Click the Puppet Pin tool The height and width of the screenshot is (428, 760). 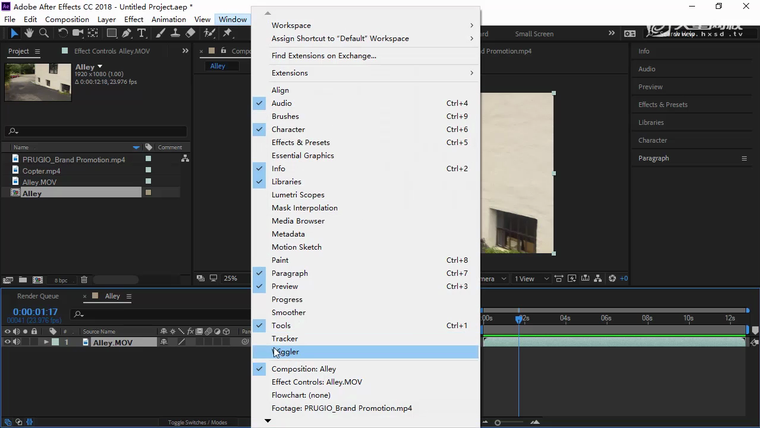pyautogui.click(x=228, y=33)
